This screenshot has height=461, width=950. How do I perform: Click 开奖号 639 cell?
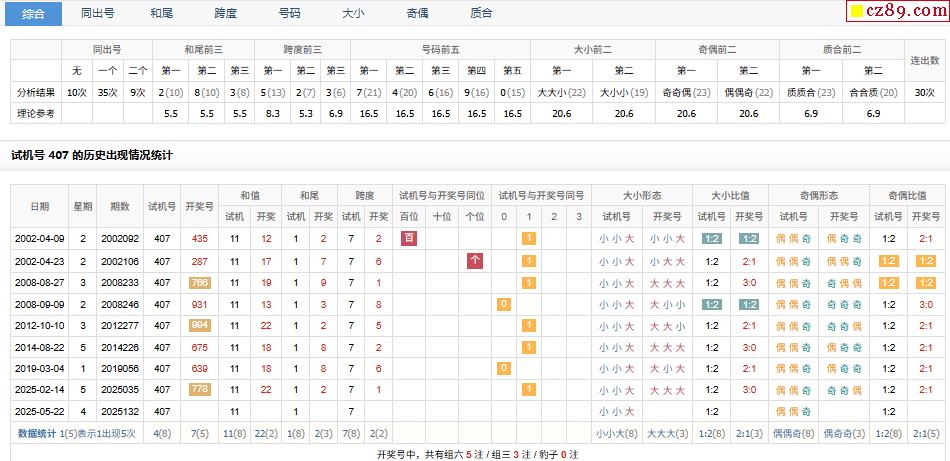pos(200,369)
